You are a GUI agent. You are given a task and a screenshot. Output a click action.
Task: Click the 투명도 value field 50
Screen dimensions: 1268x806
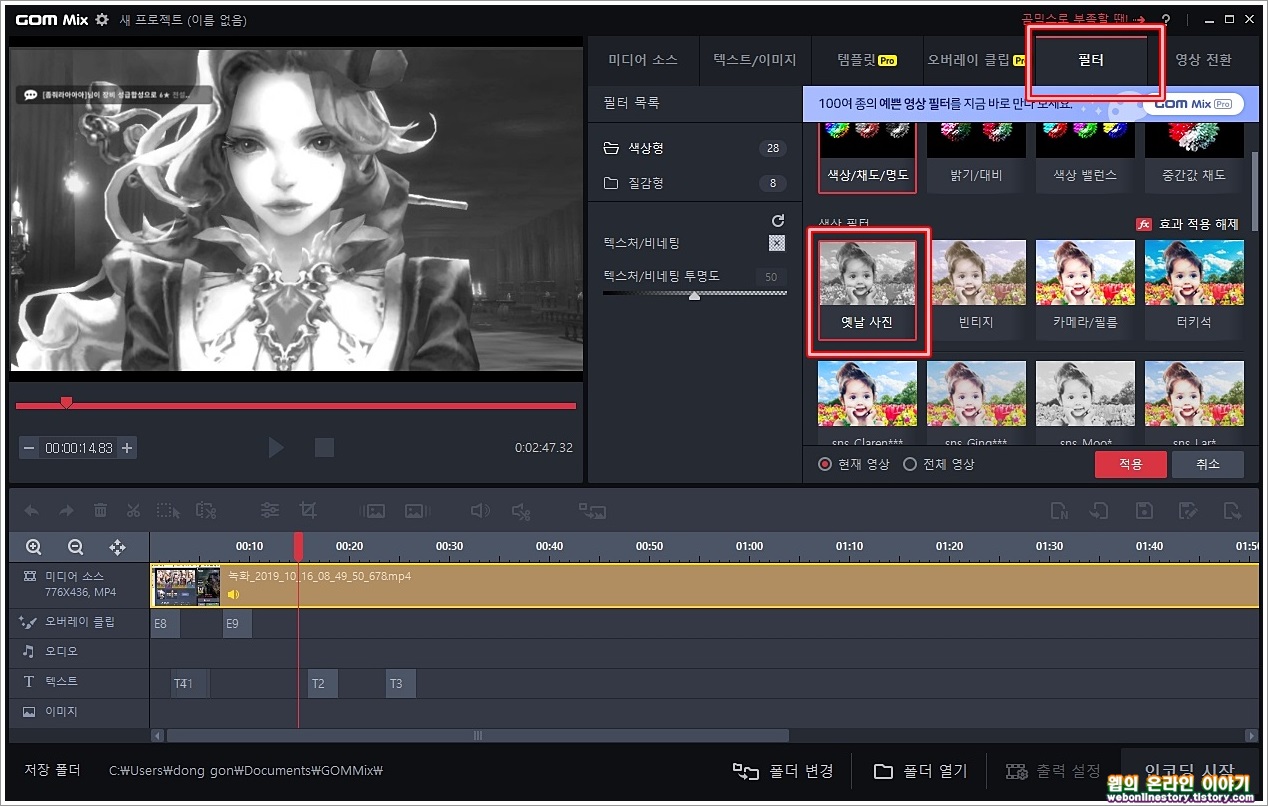click(771, 277)
